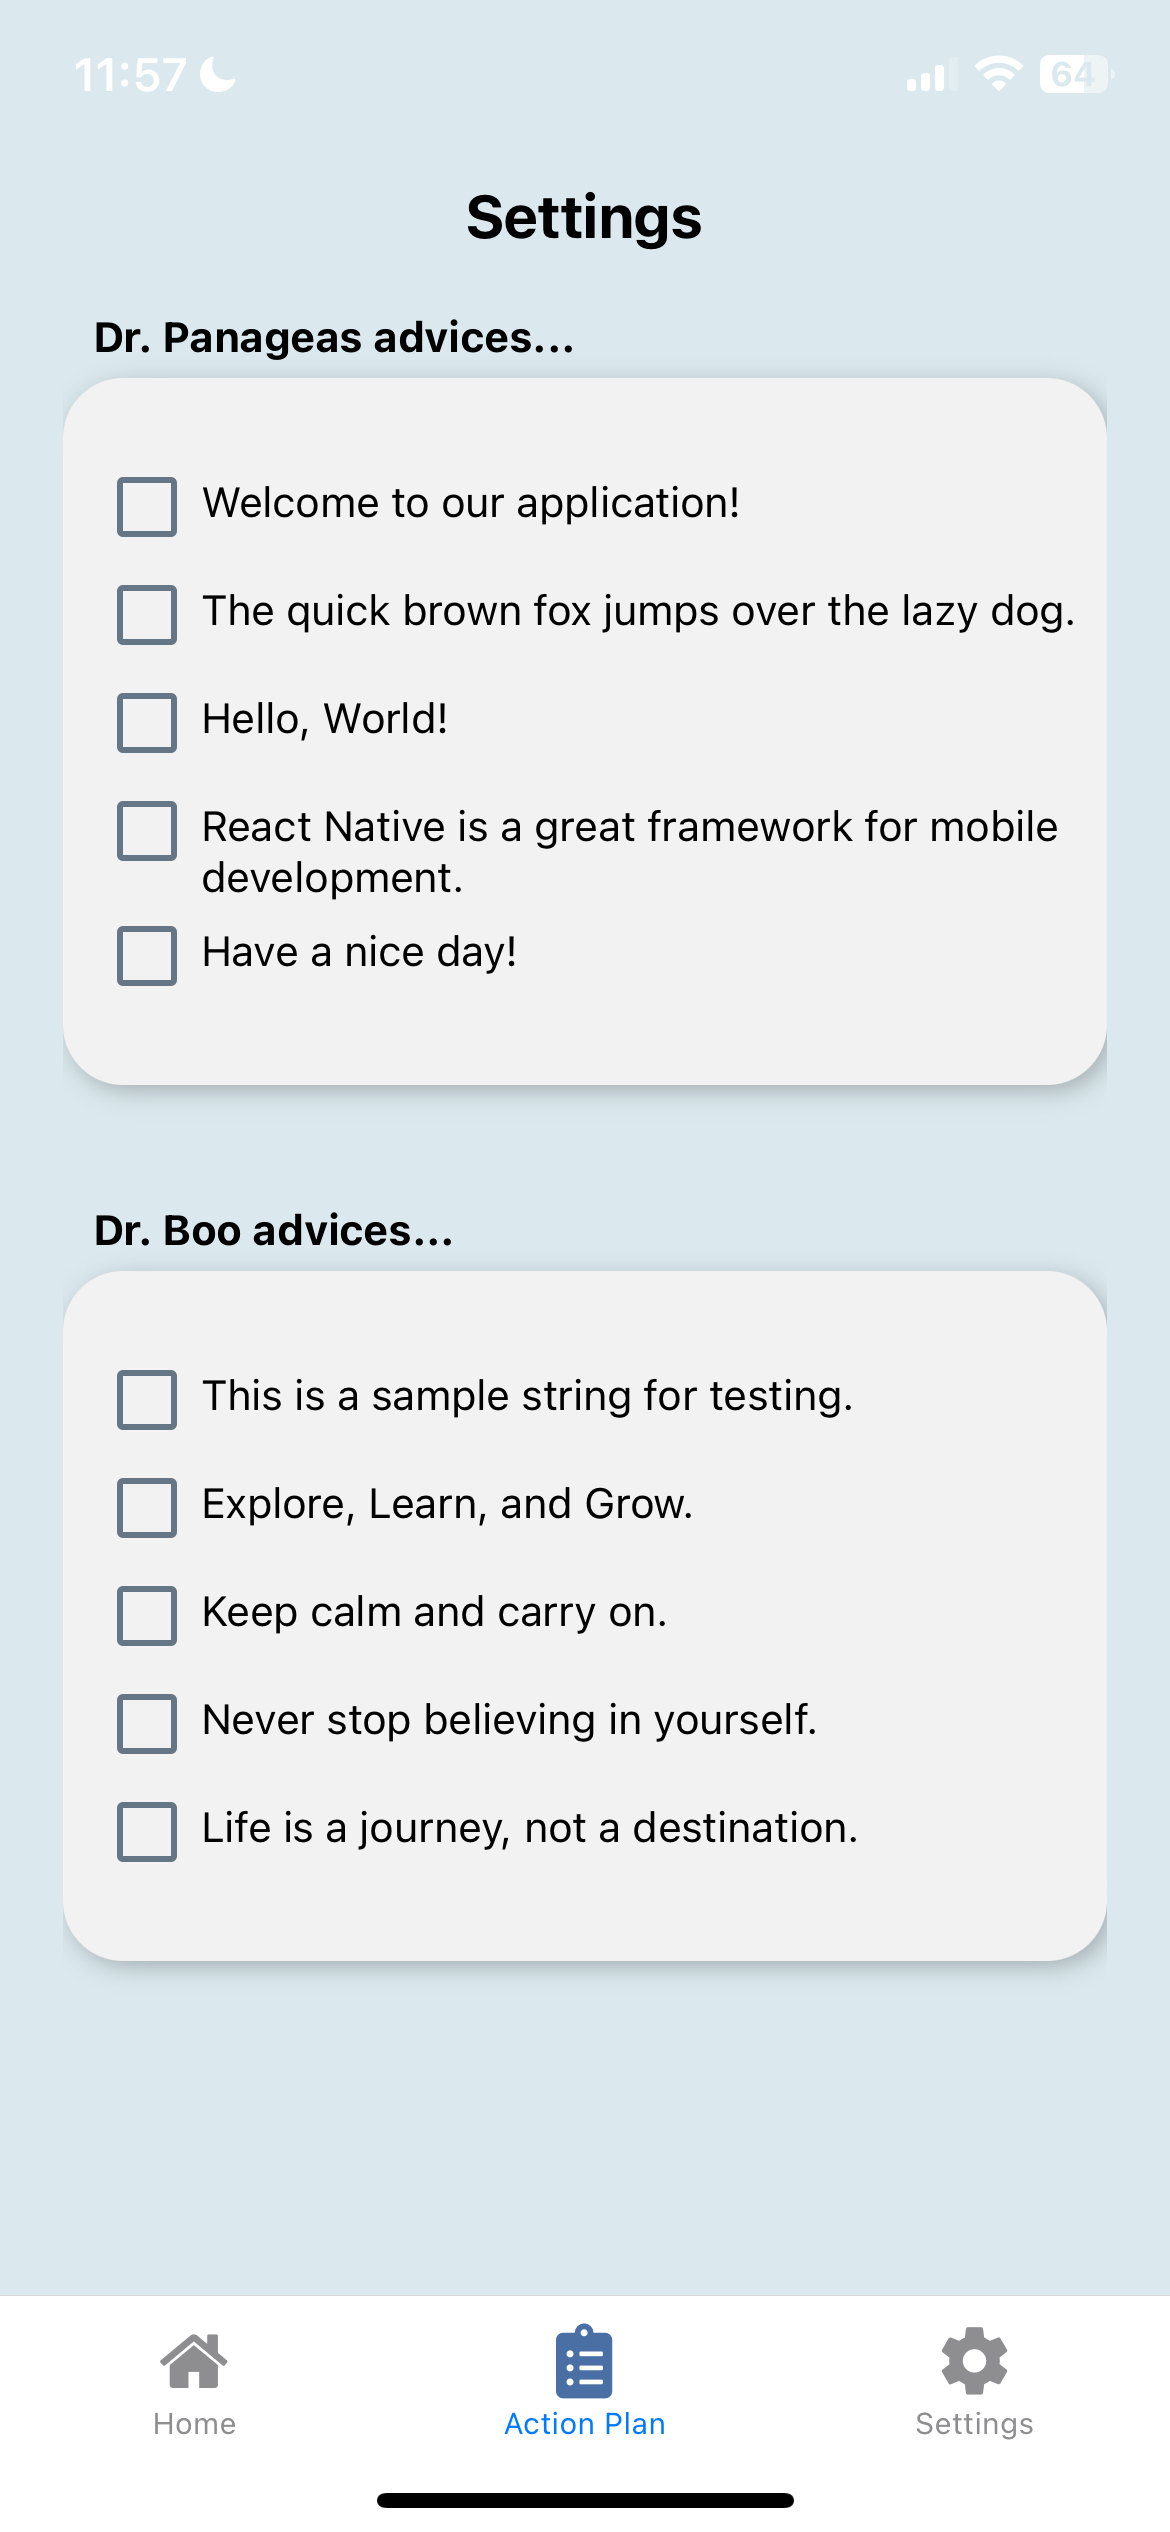Tick the quick brown fox checkbox
The height and width of the screenshot is (2532, 1170).
pyautogui.click(x=147, y=615)
